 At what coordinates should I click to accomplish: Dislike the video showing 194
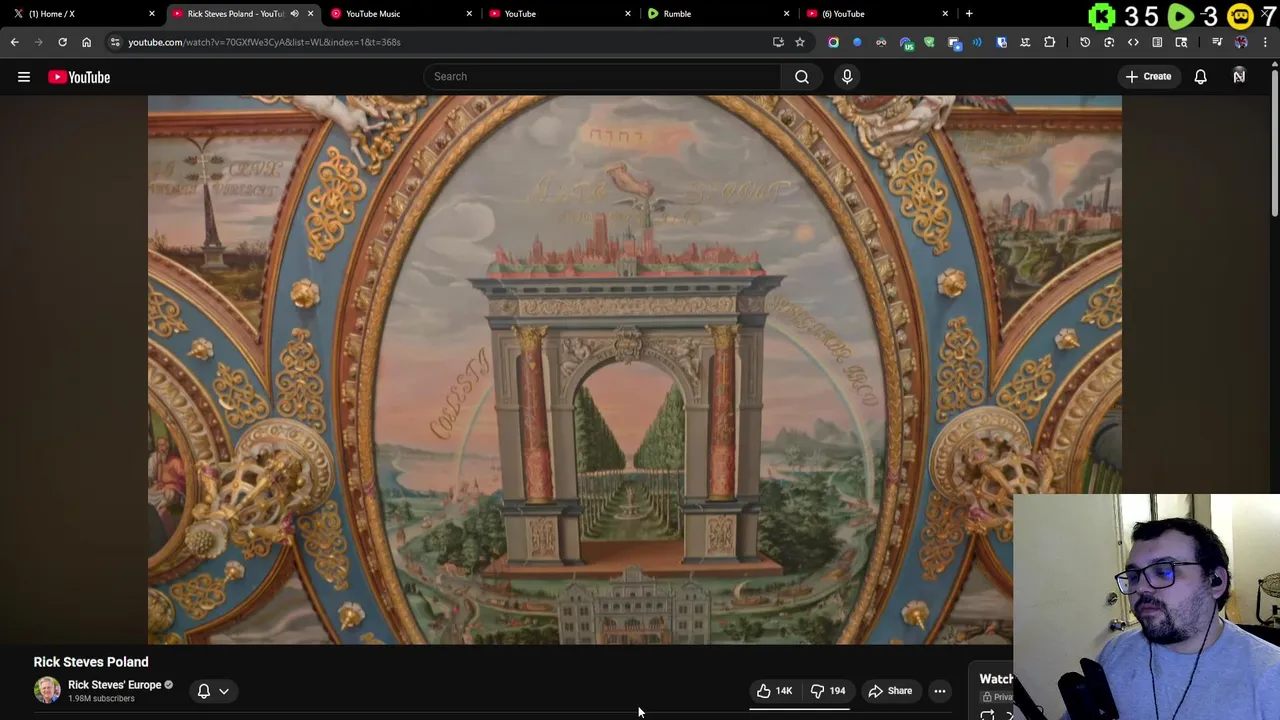point(828,691)
